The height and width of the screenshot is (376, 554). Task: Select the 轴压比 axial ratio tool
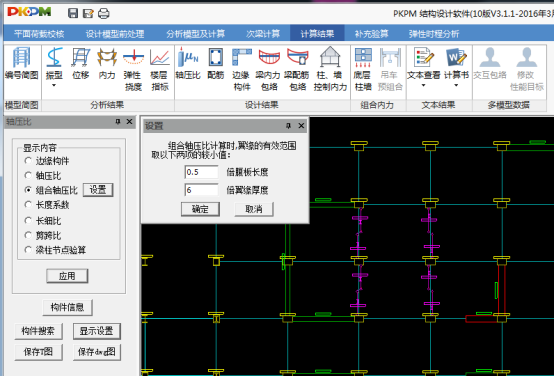(188, 64)
